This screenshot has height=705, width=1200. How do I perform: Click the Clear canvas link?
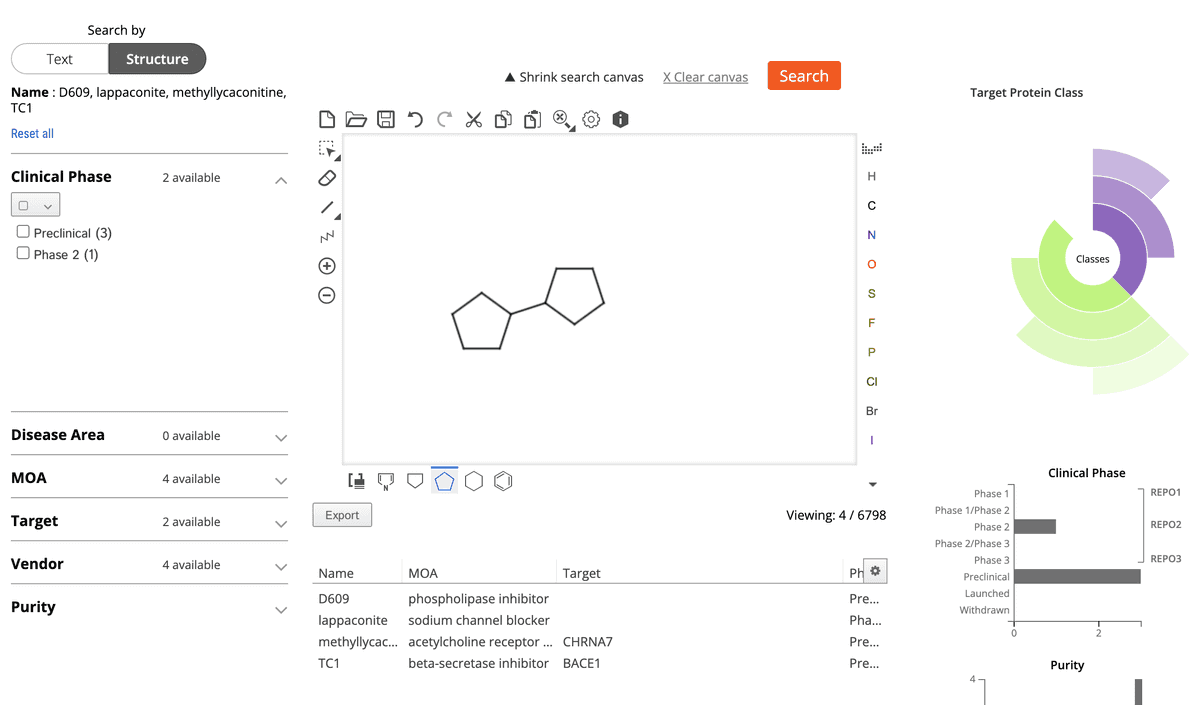click(705, 77)
